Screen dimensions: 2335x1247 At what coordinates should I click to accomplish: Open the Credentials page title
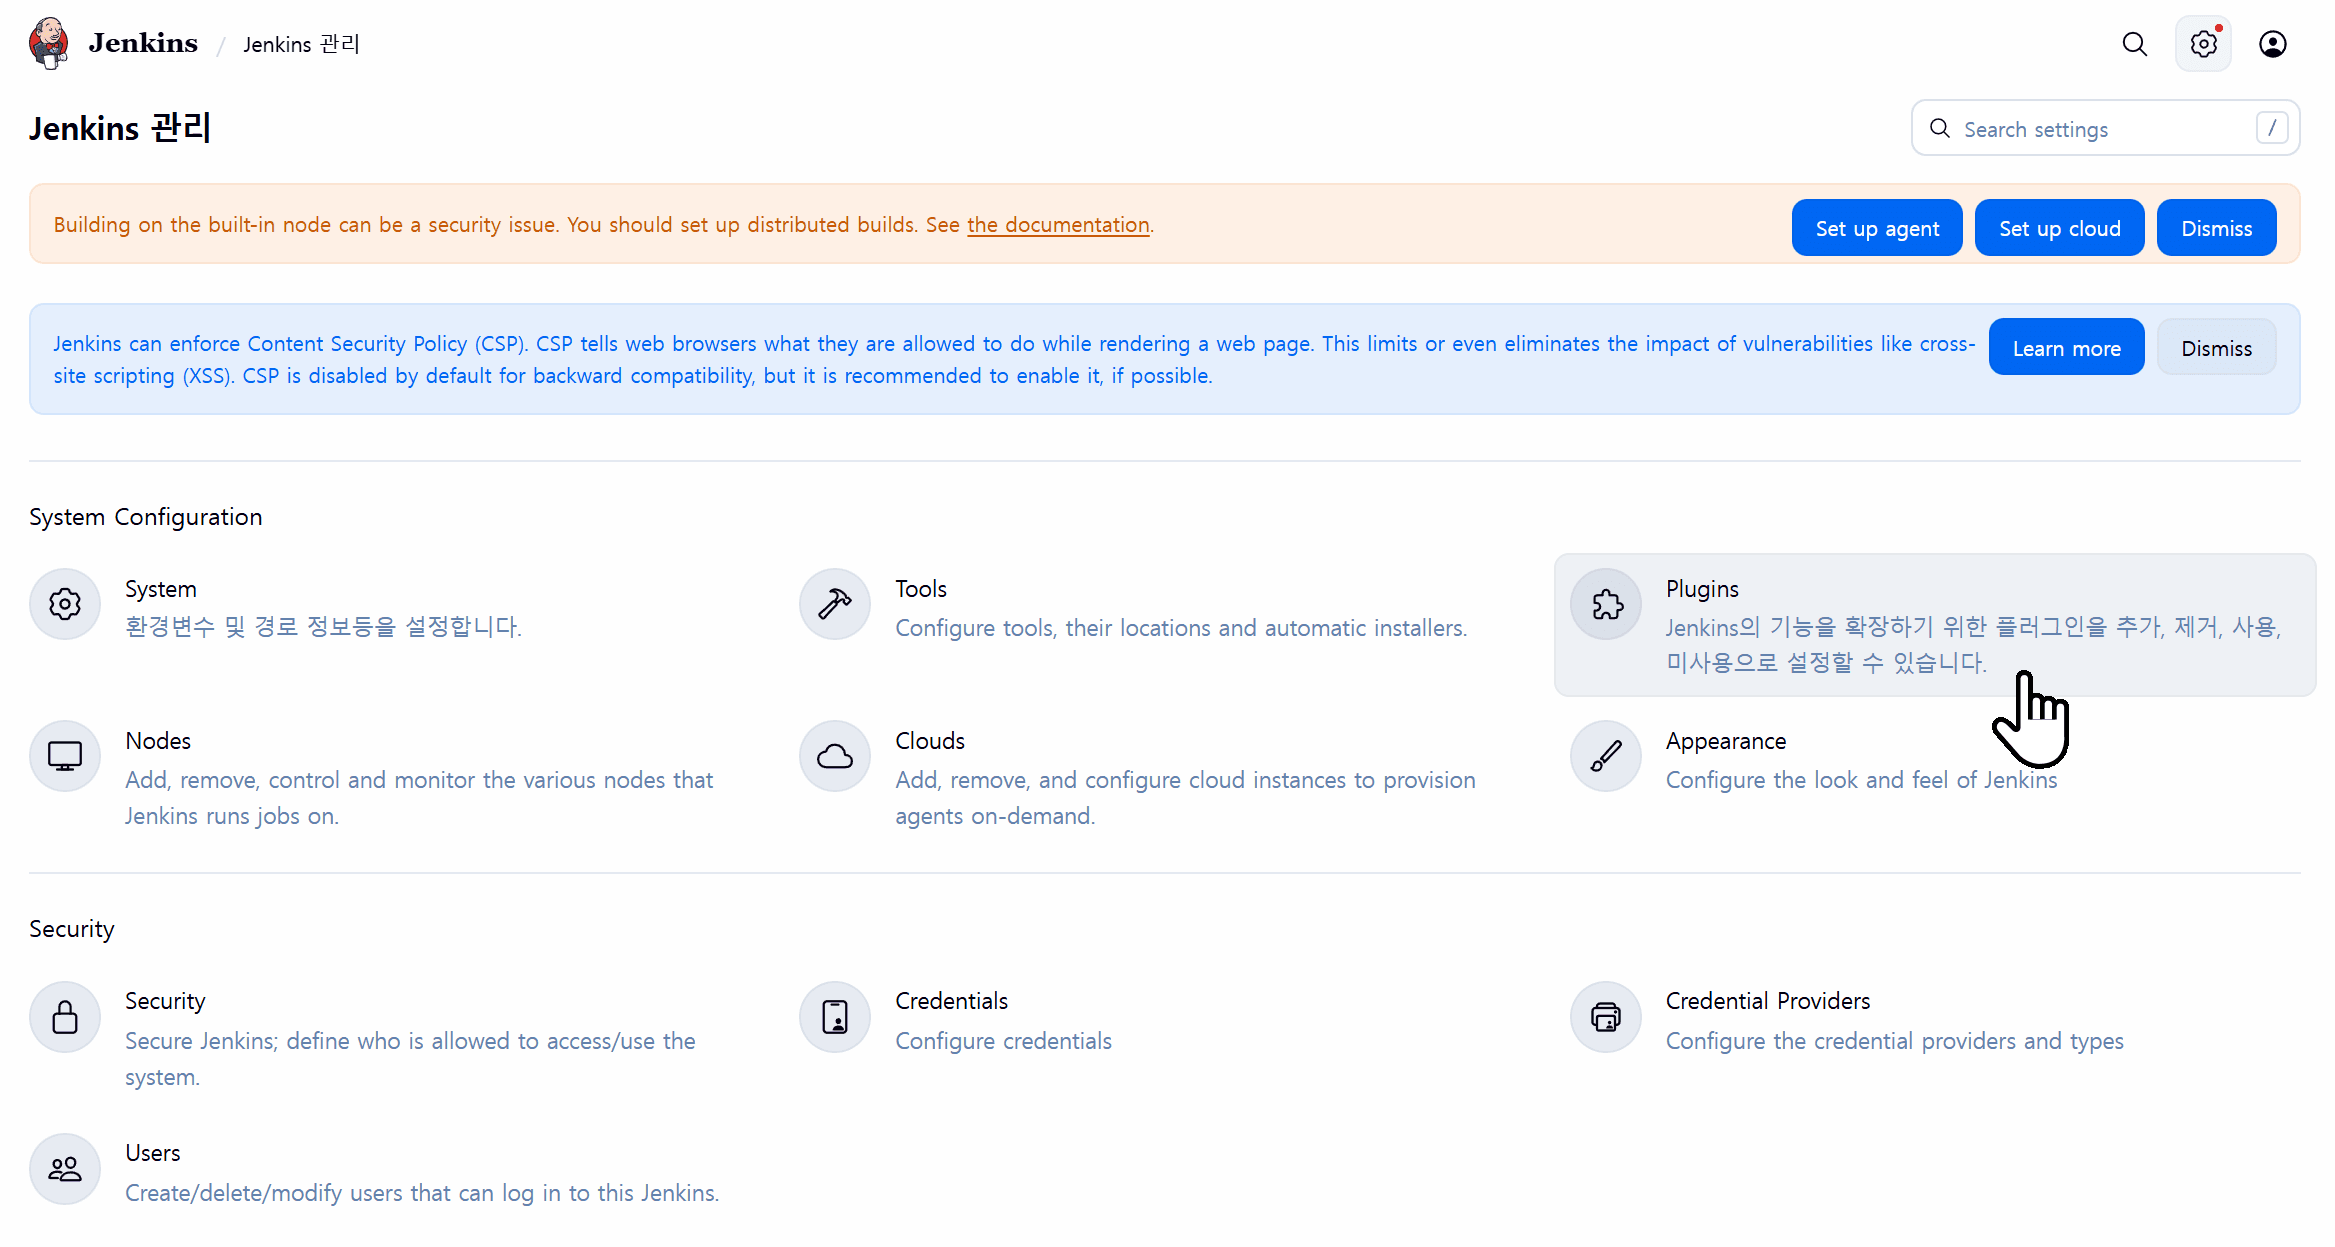tap(952, 1001)
